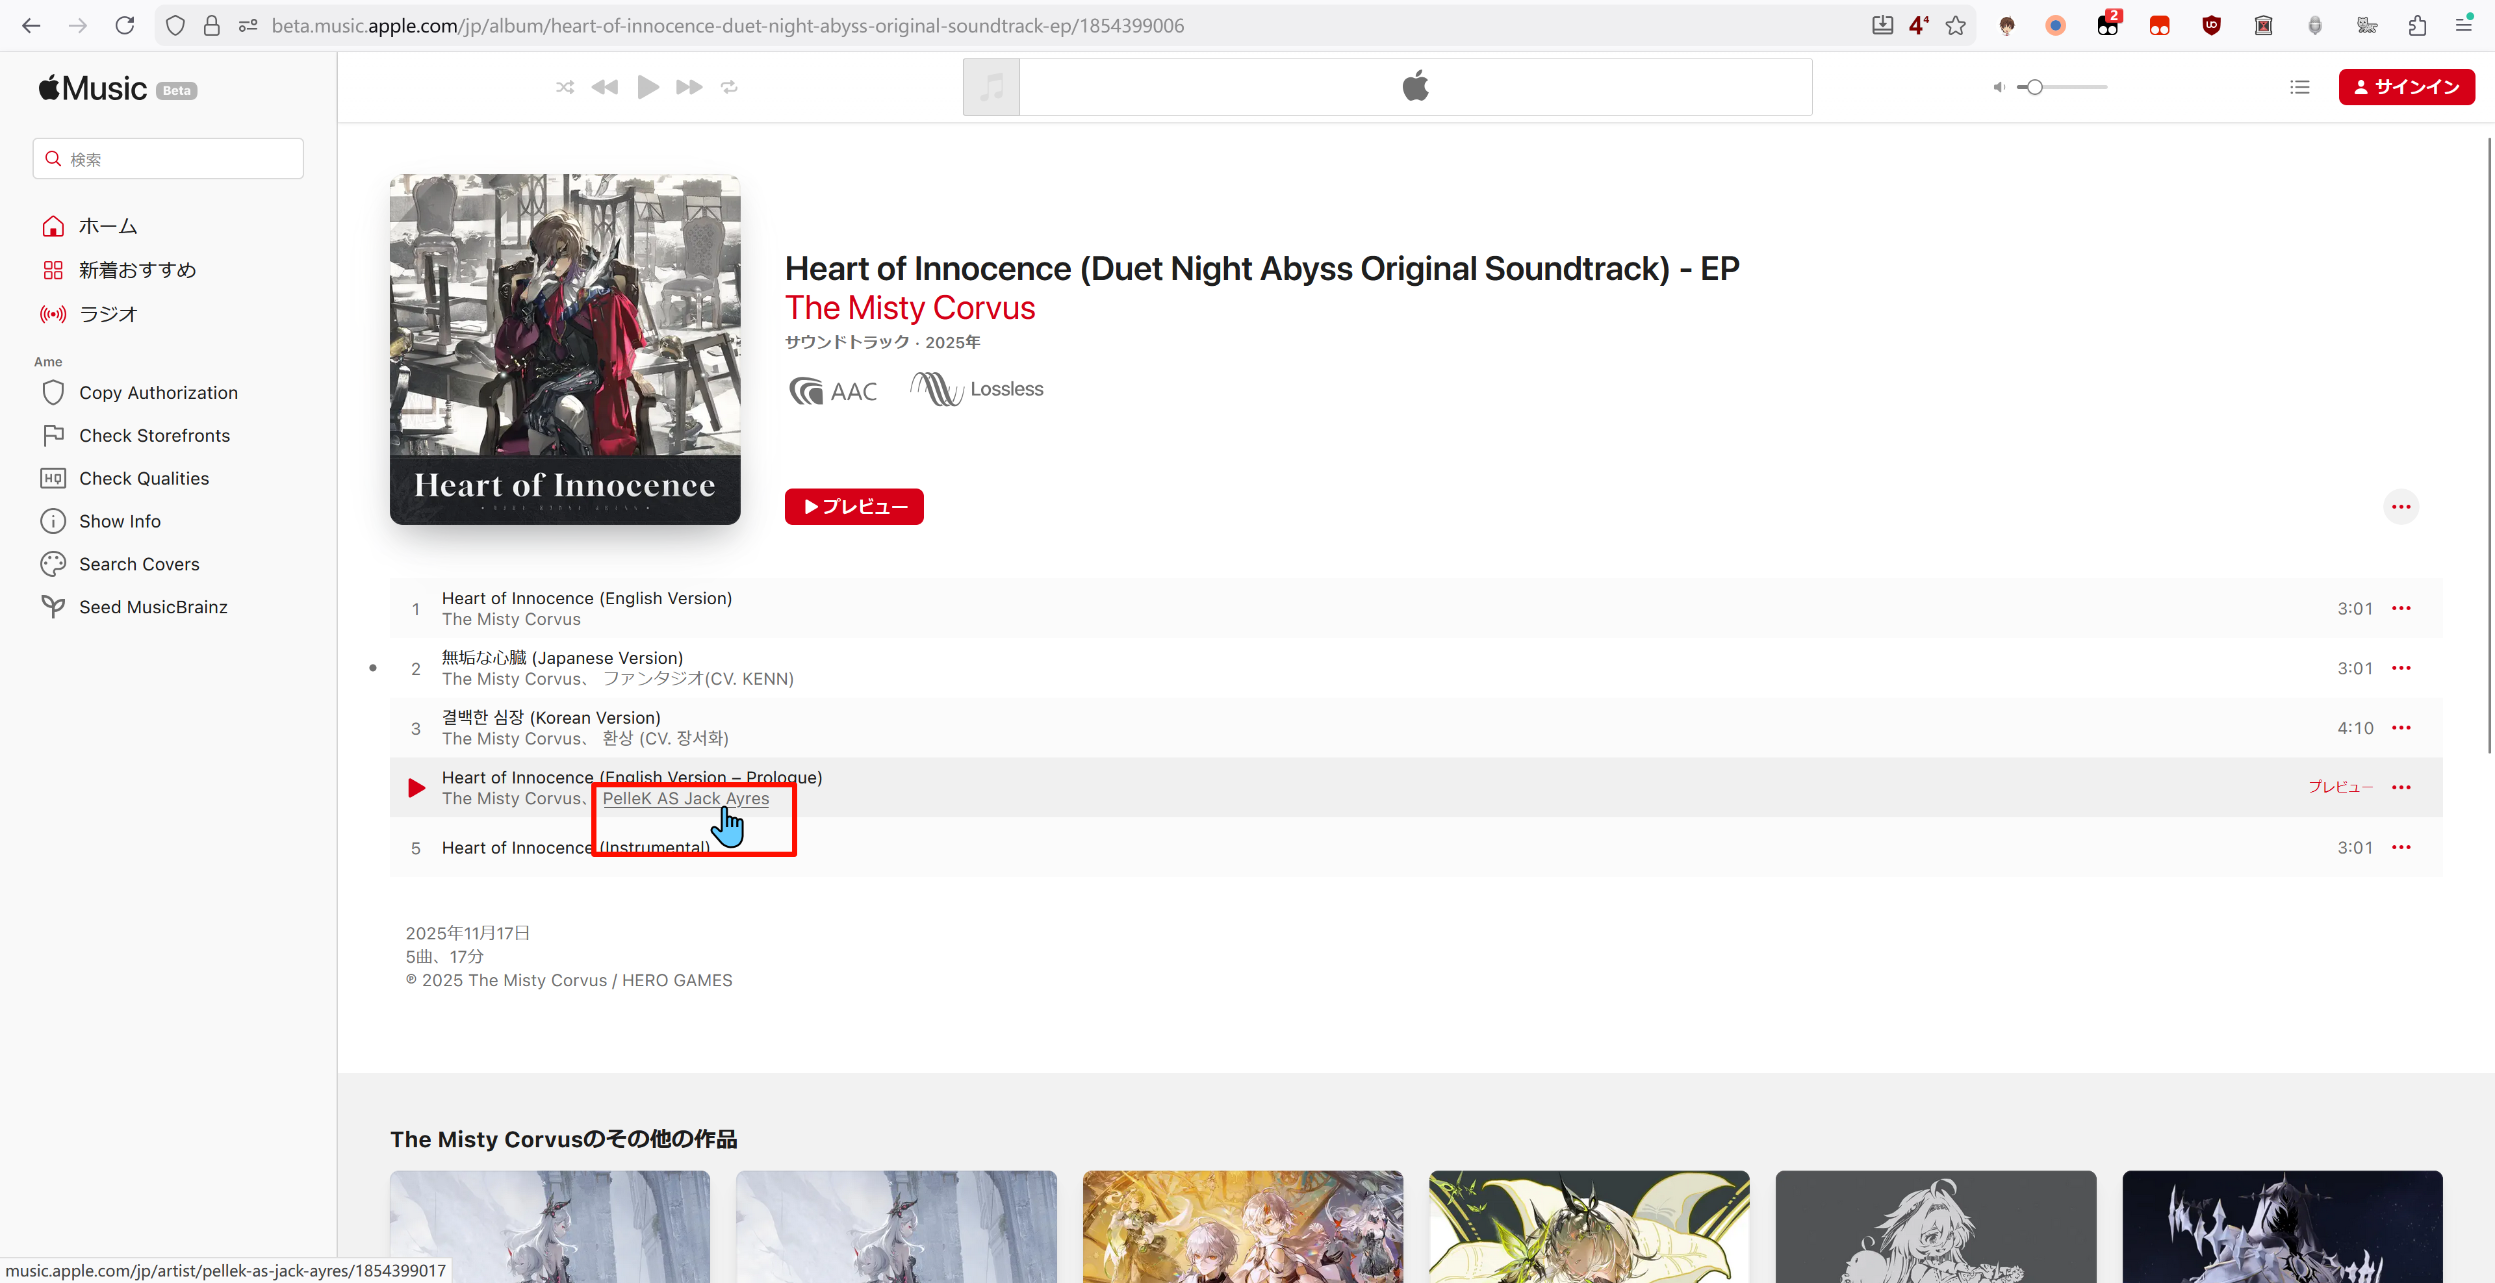Go to the previous track

[605, 87]
